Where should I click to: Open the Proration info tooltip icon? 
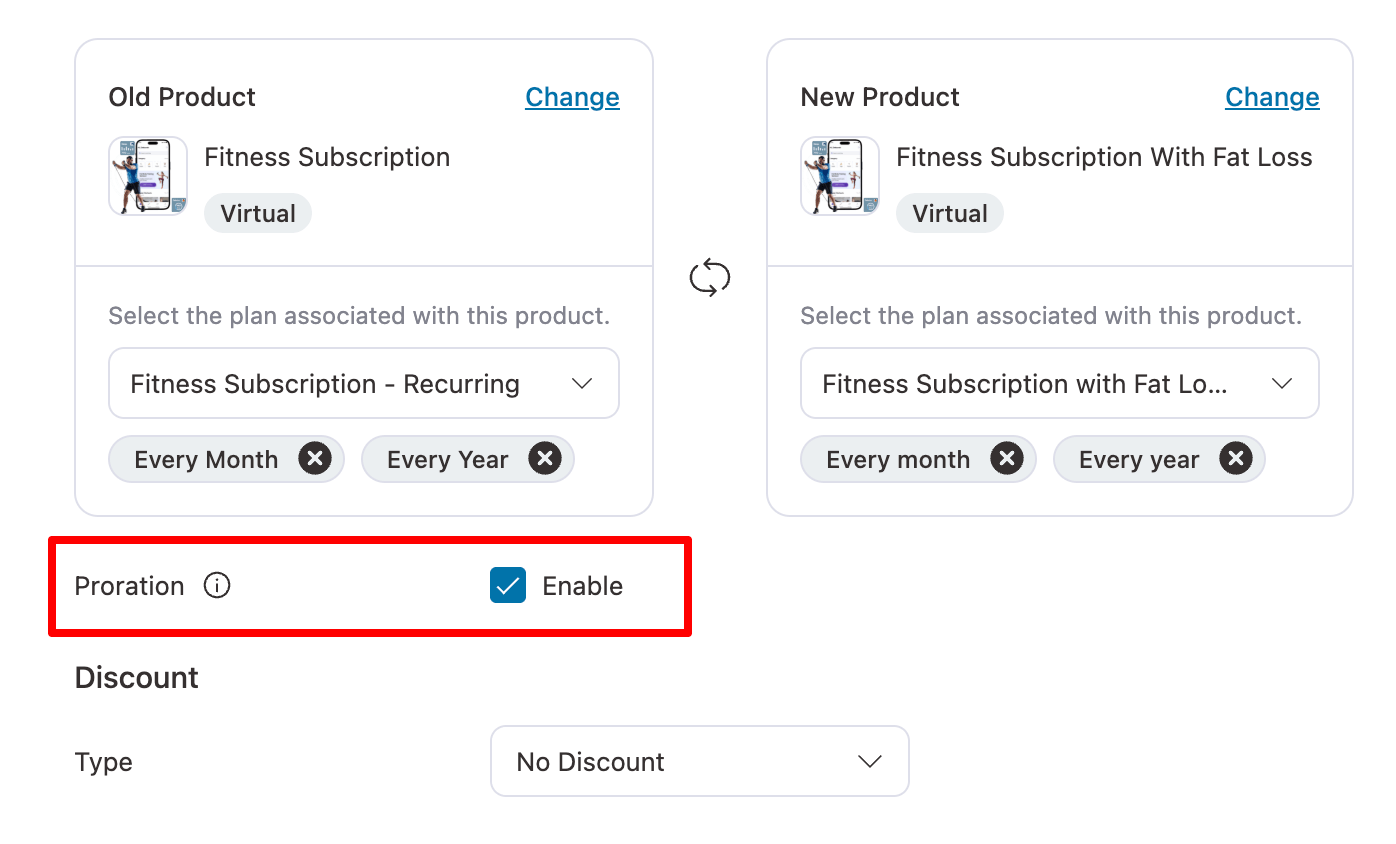coord(217,586)
